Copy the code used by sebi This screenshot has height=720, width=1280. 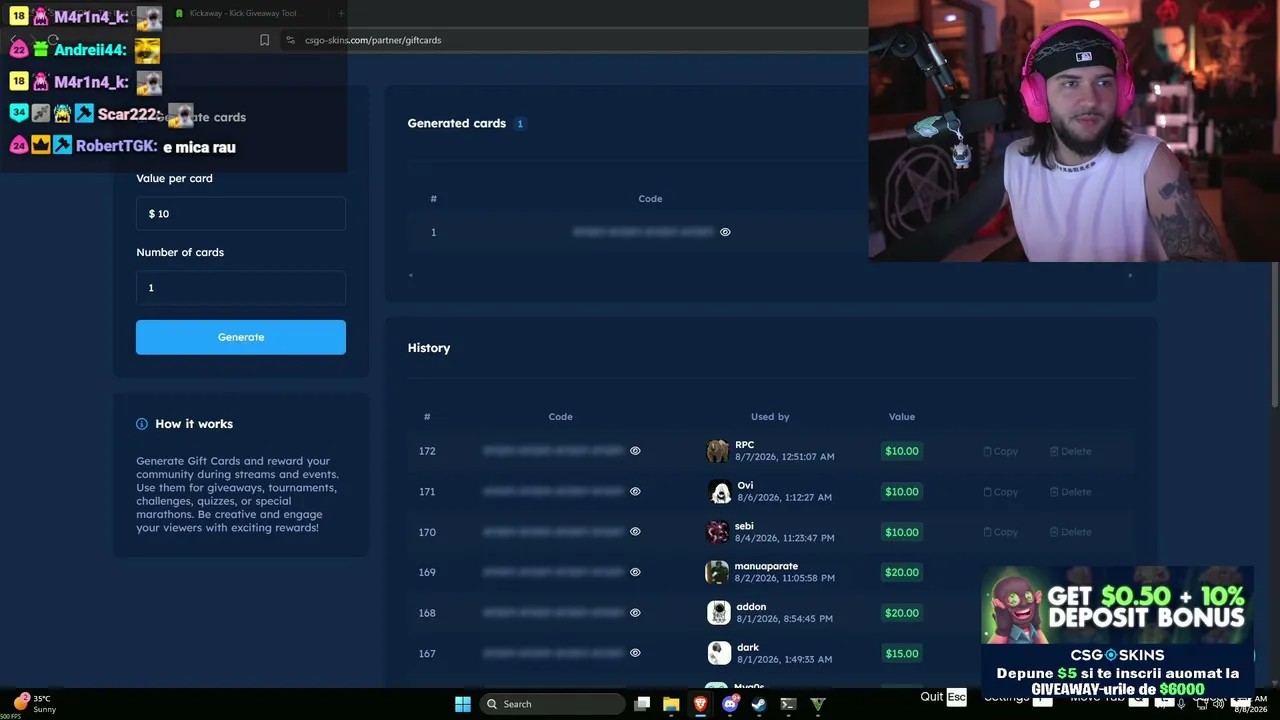coord(1000,532)
